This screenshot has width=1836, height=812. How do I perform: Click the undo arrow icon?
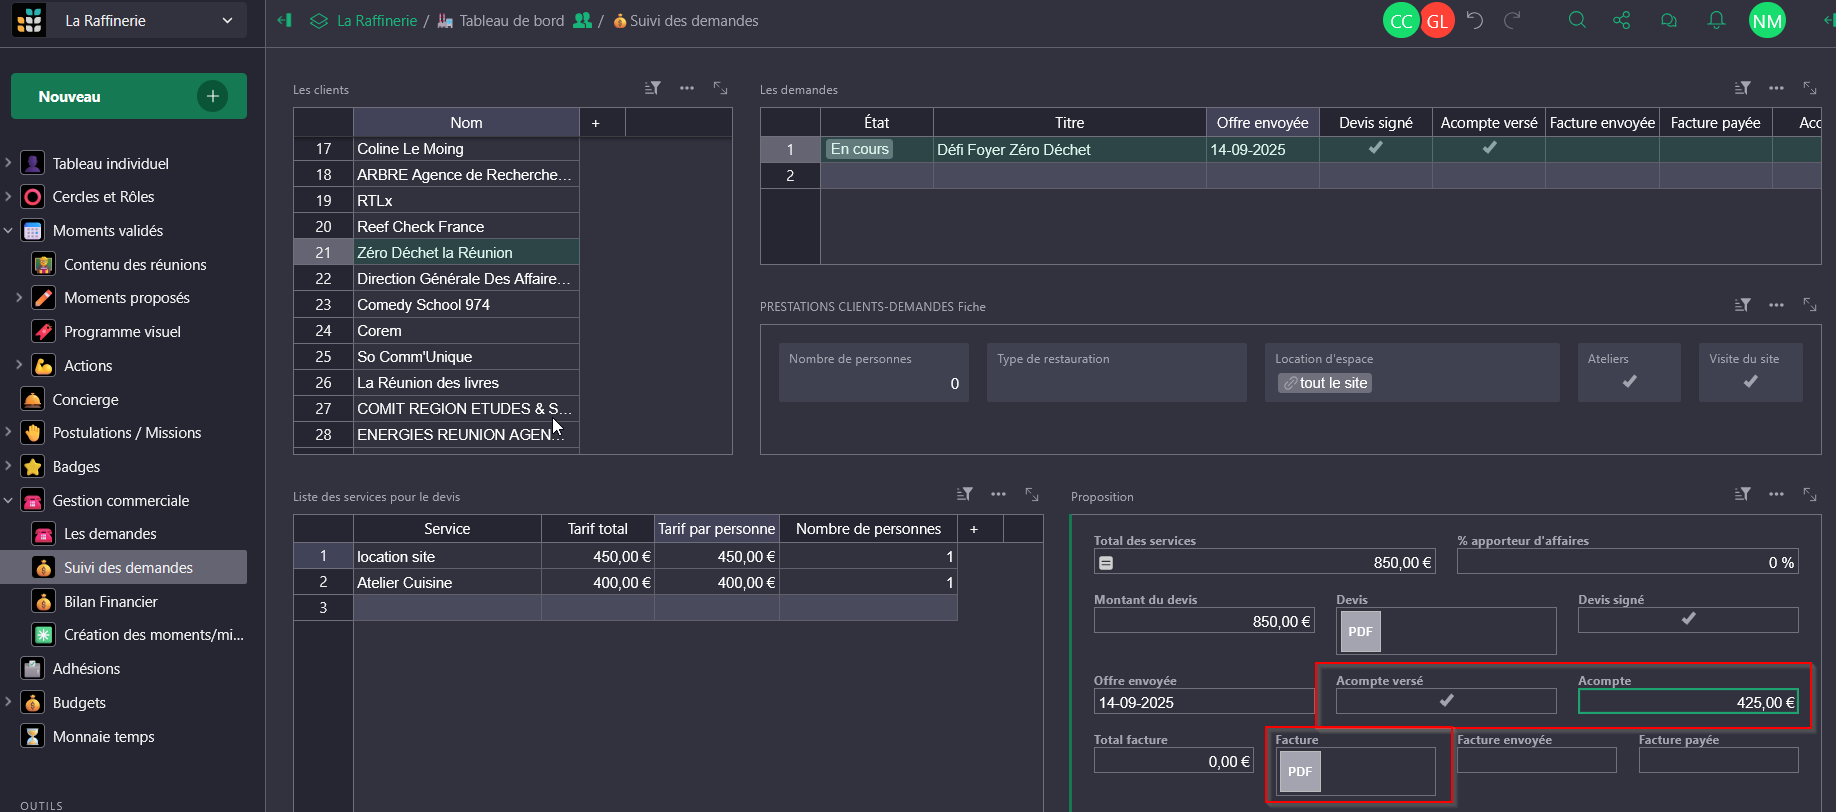(1475, 20)
